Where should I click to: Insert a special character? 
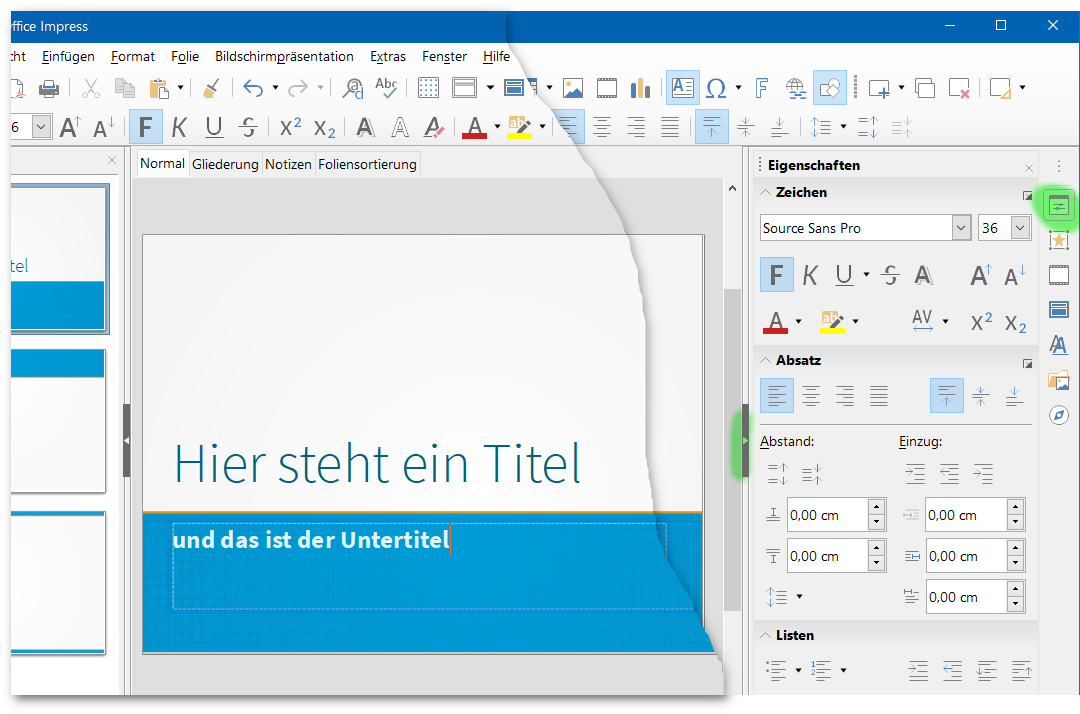point(716,88)
